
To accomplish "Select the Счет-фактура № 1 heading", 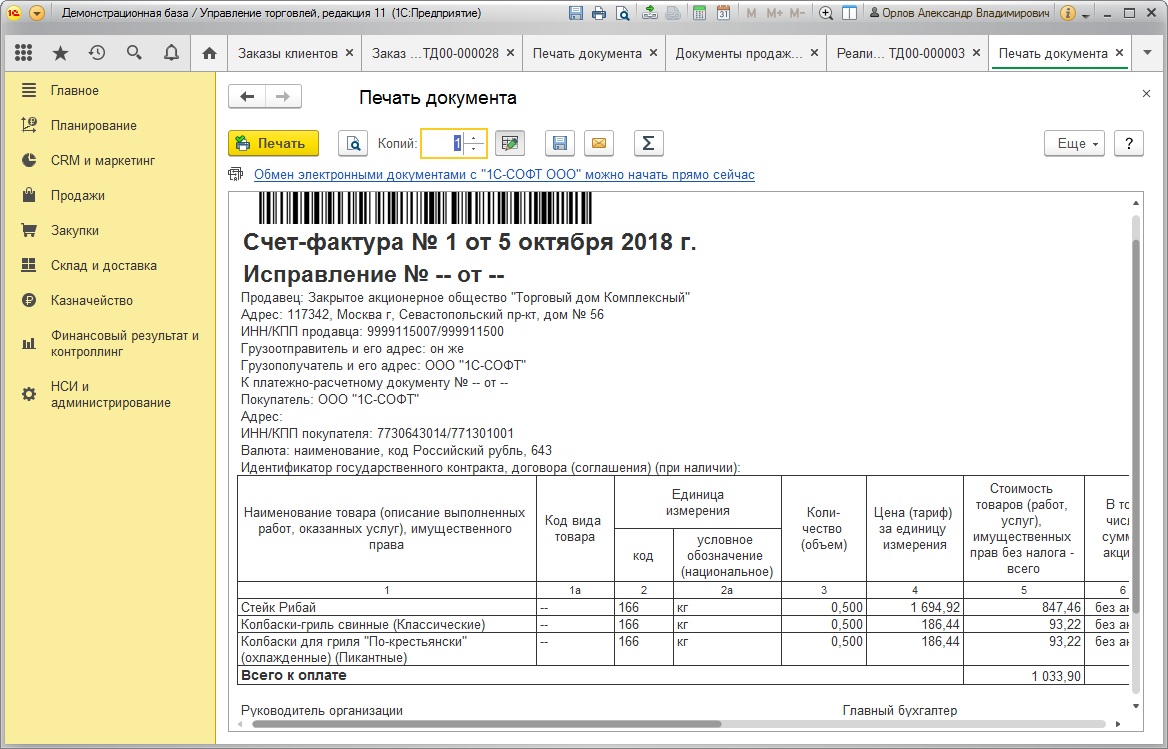I will pyautogui.click(x=469, y=242).
